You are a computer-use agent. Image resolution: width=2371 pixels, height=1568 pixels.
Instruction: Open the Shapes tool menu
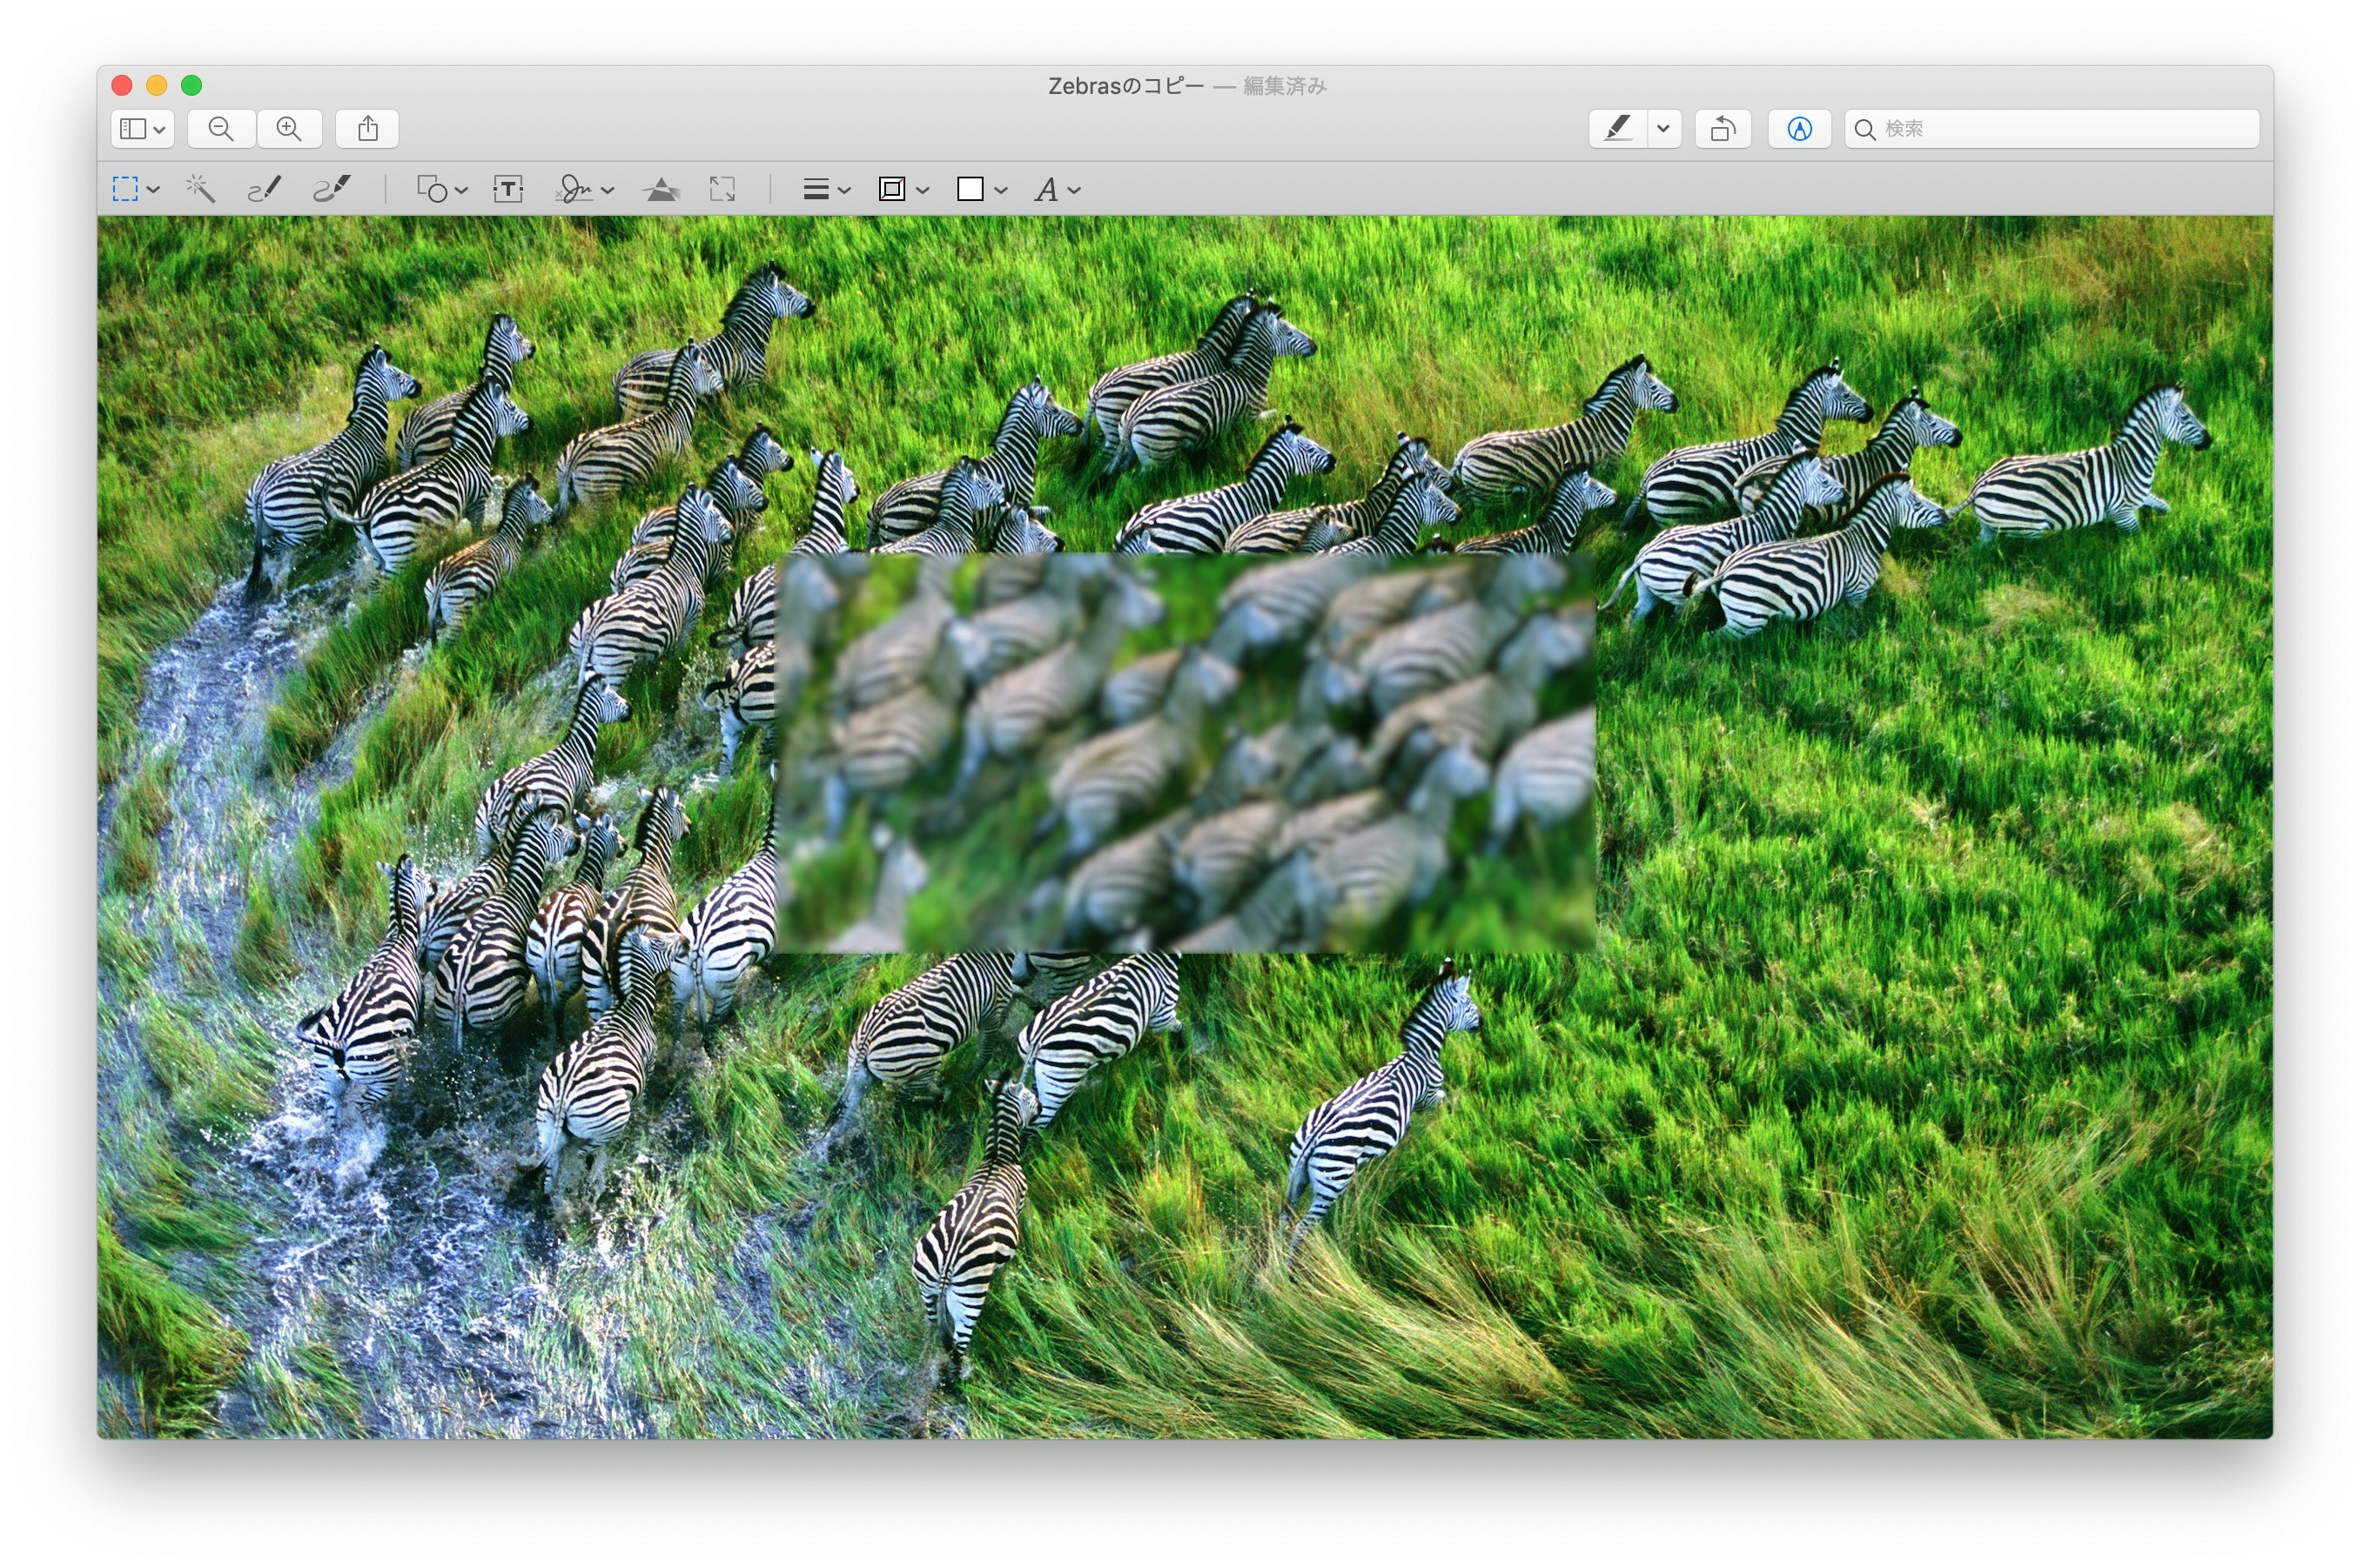coord(442,189)
